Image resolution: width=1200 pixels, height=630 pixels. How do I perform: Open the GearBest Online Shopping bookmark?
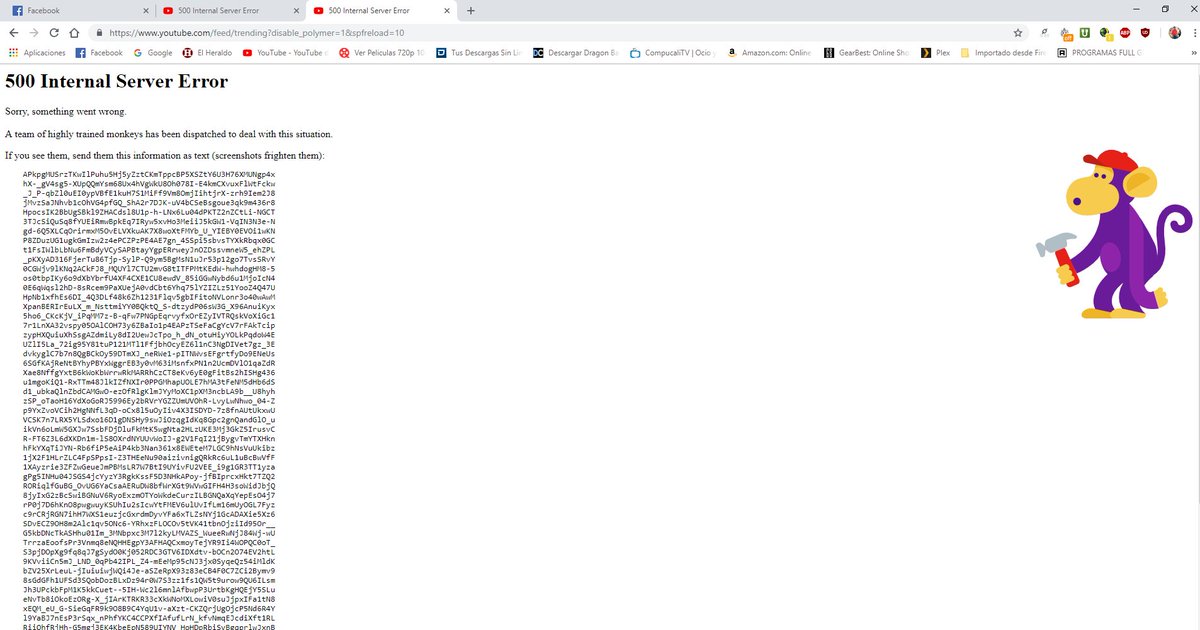tap(867, 53)
